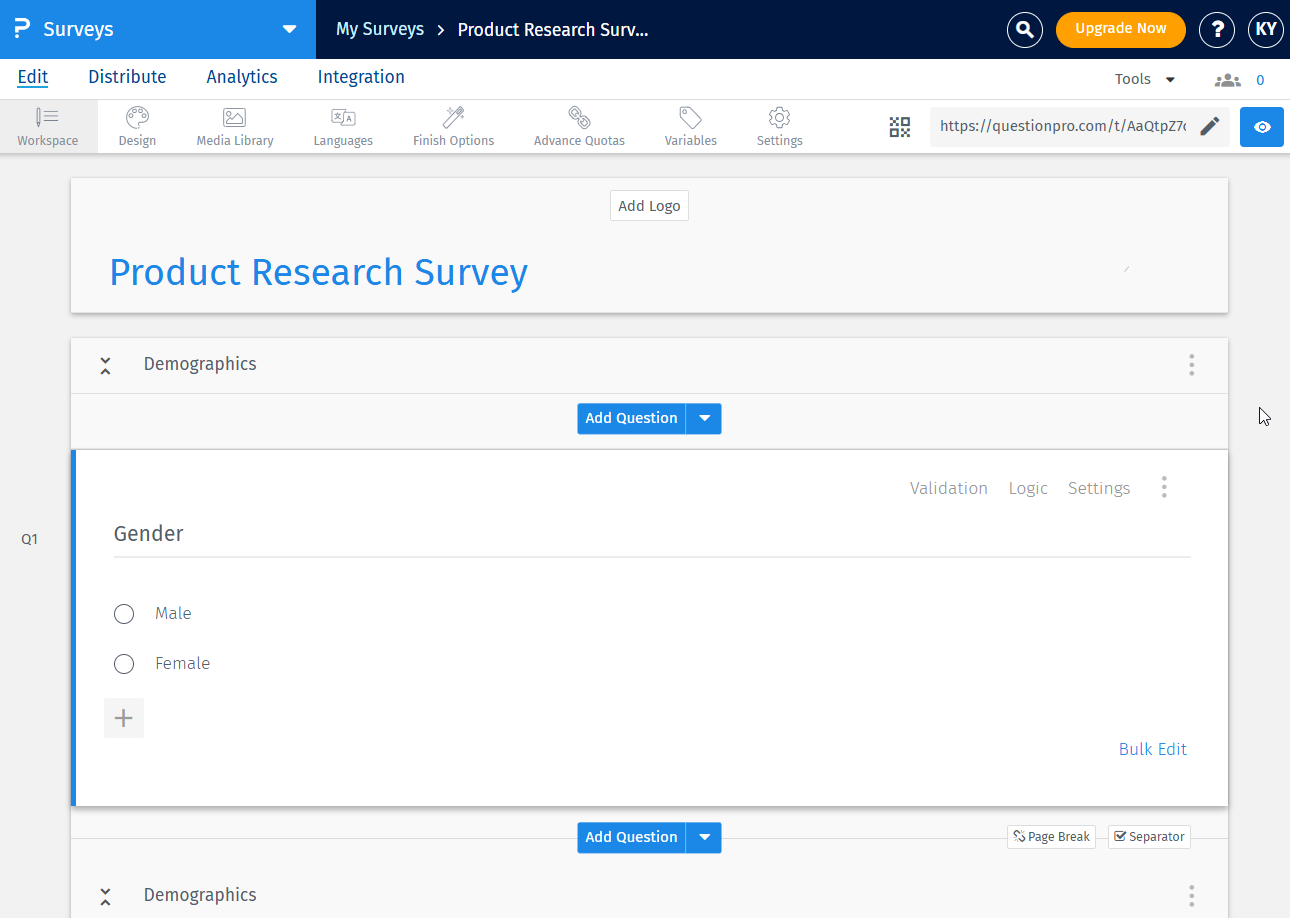Image resolution: width=1290 pixels, height=918 pixels.
Task: Open Advance Quotas
Action: [578, 126]
